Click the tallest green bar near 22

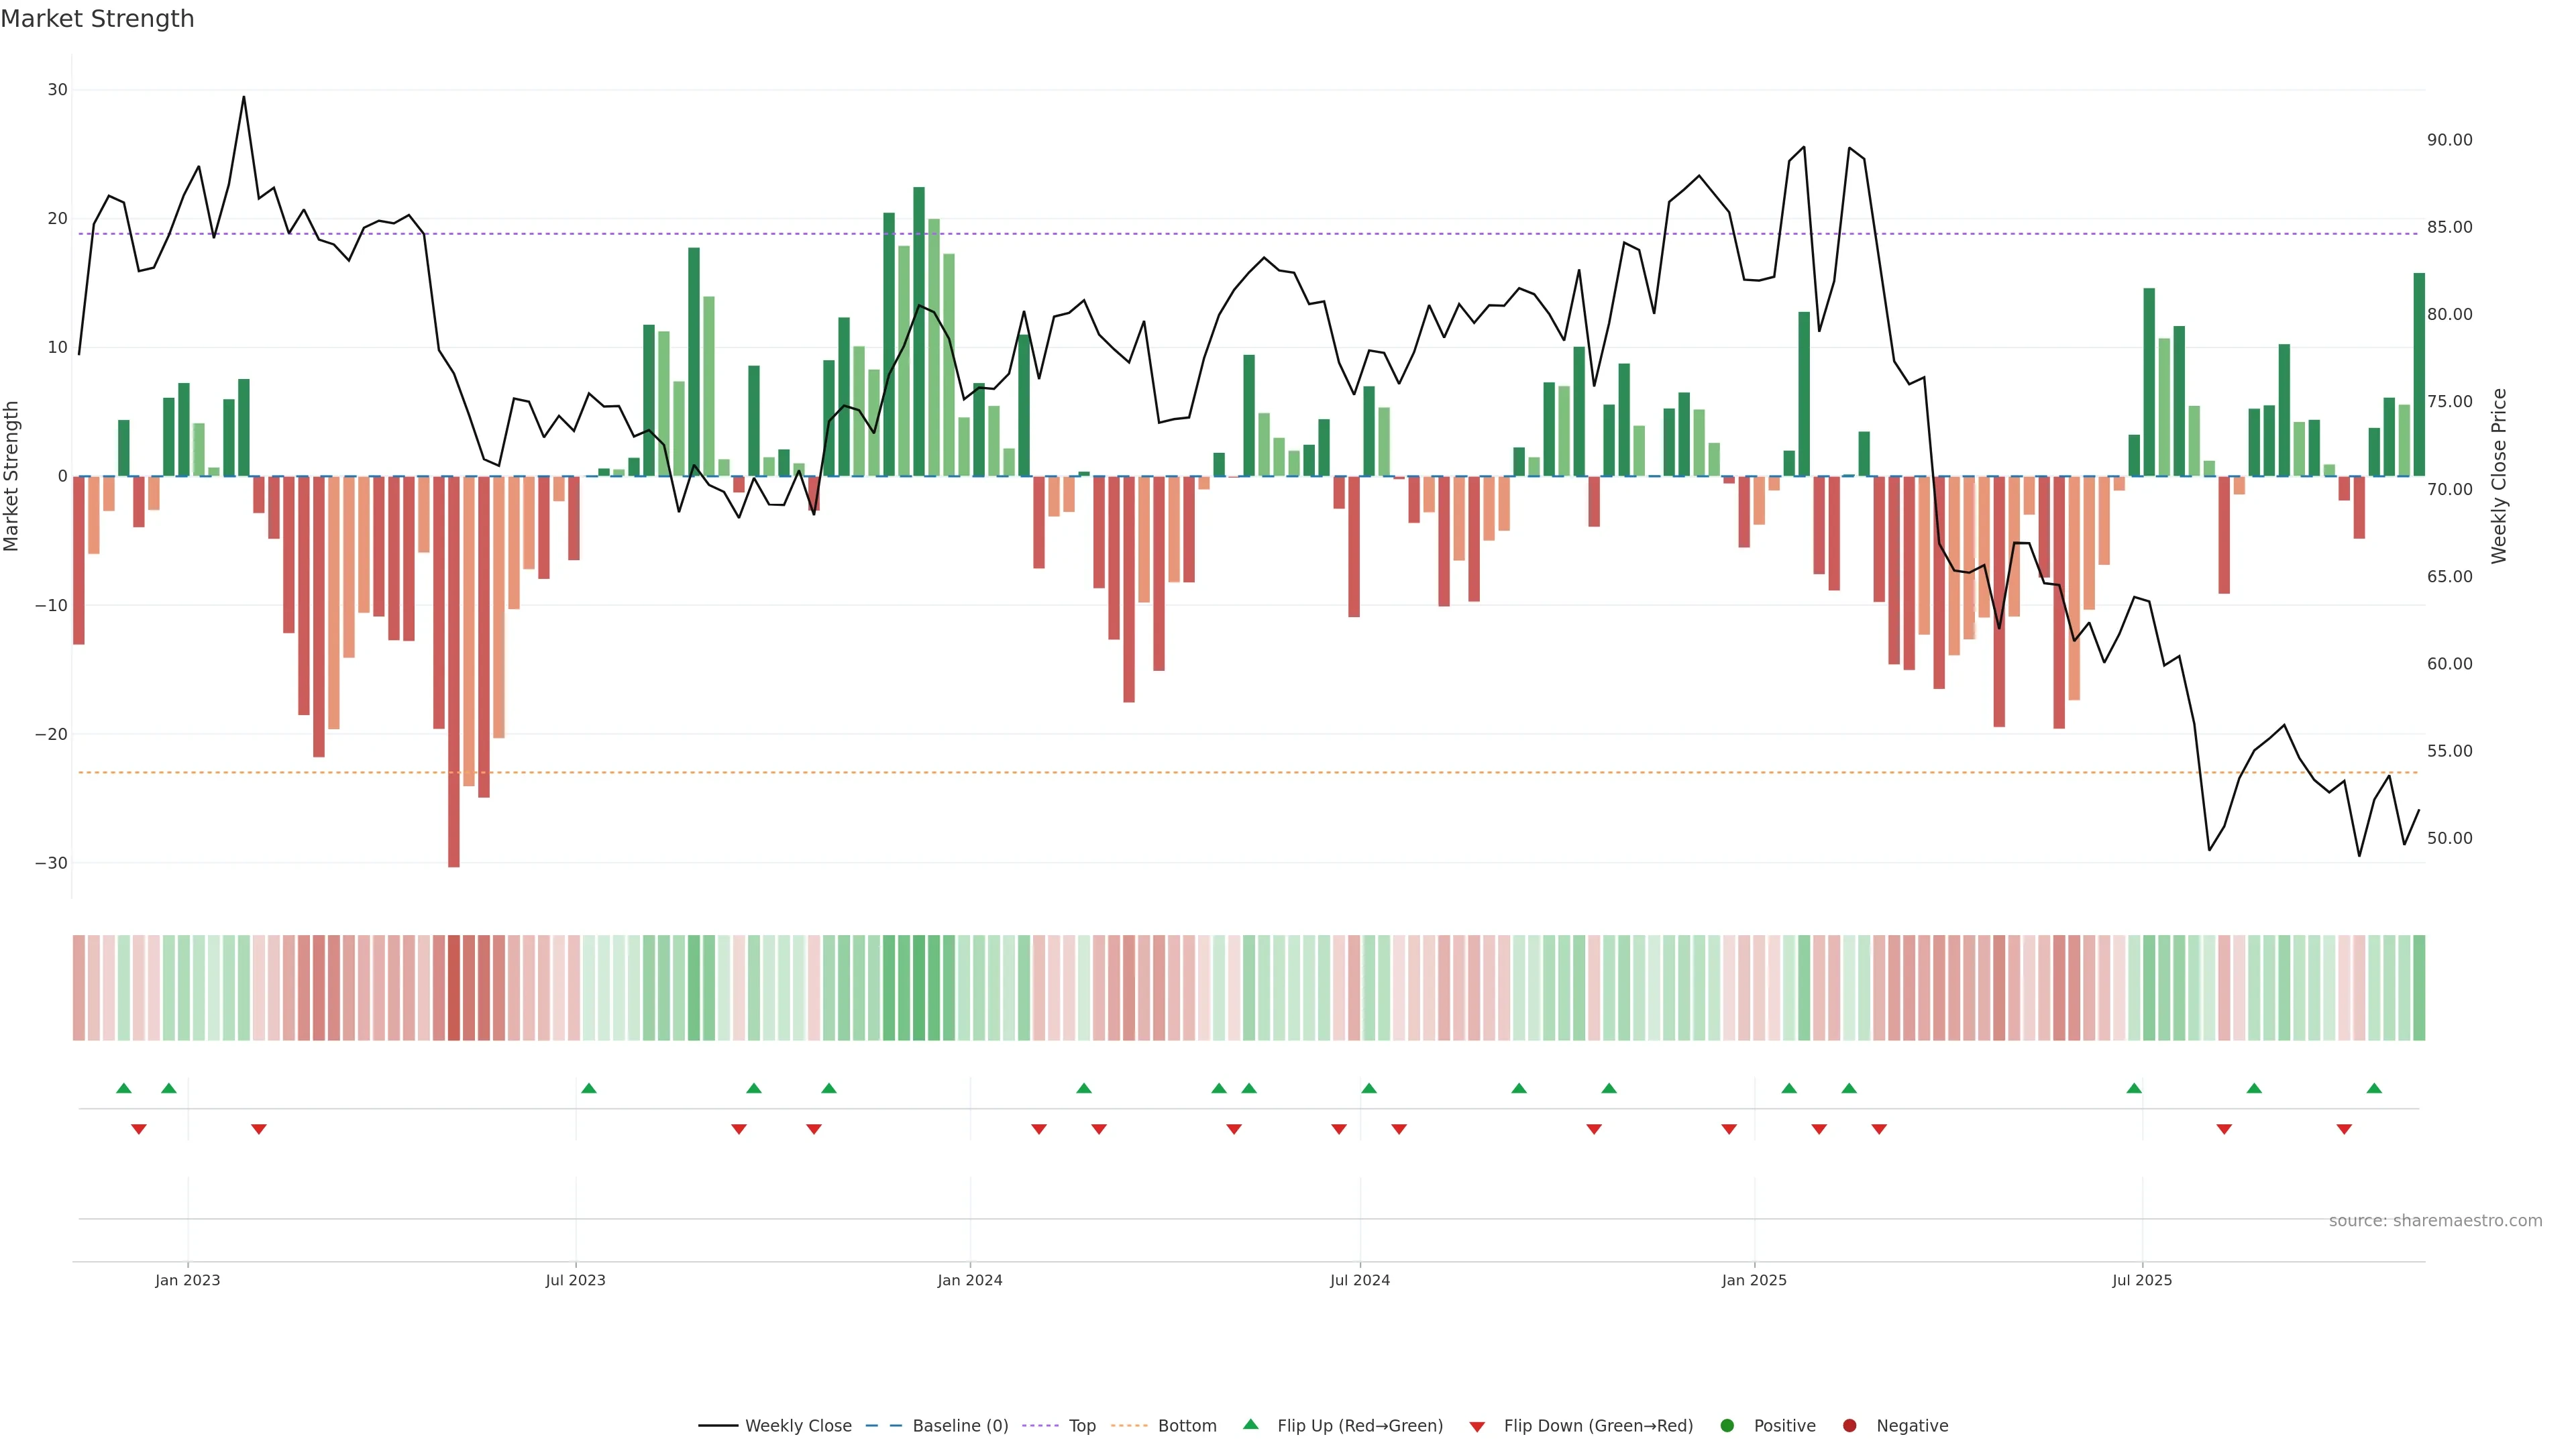point(918,330)
